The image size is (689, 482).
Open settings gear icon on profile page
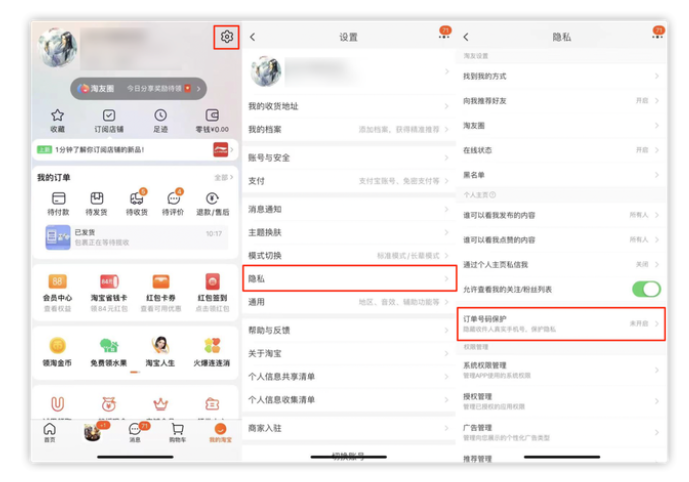pos(227,37)
